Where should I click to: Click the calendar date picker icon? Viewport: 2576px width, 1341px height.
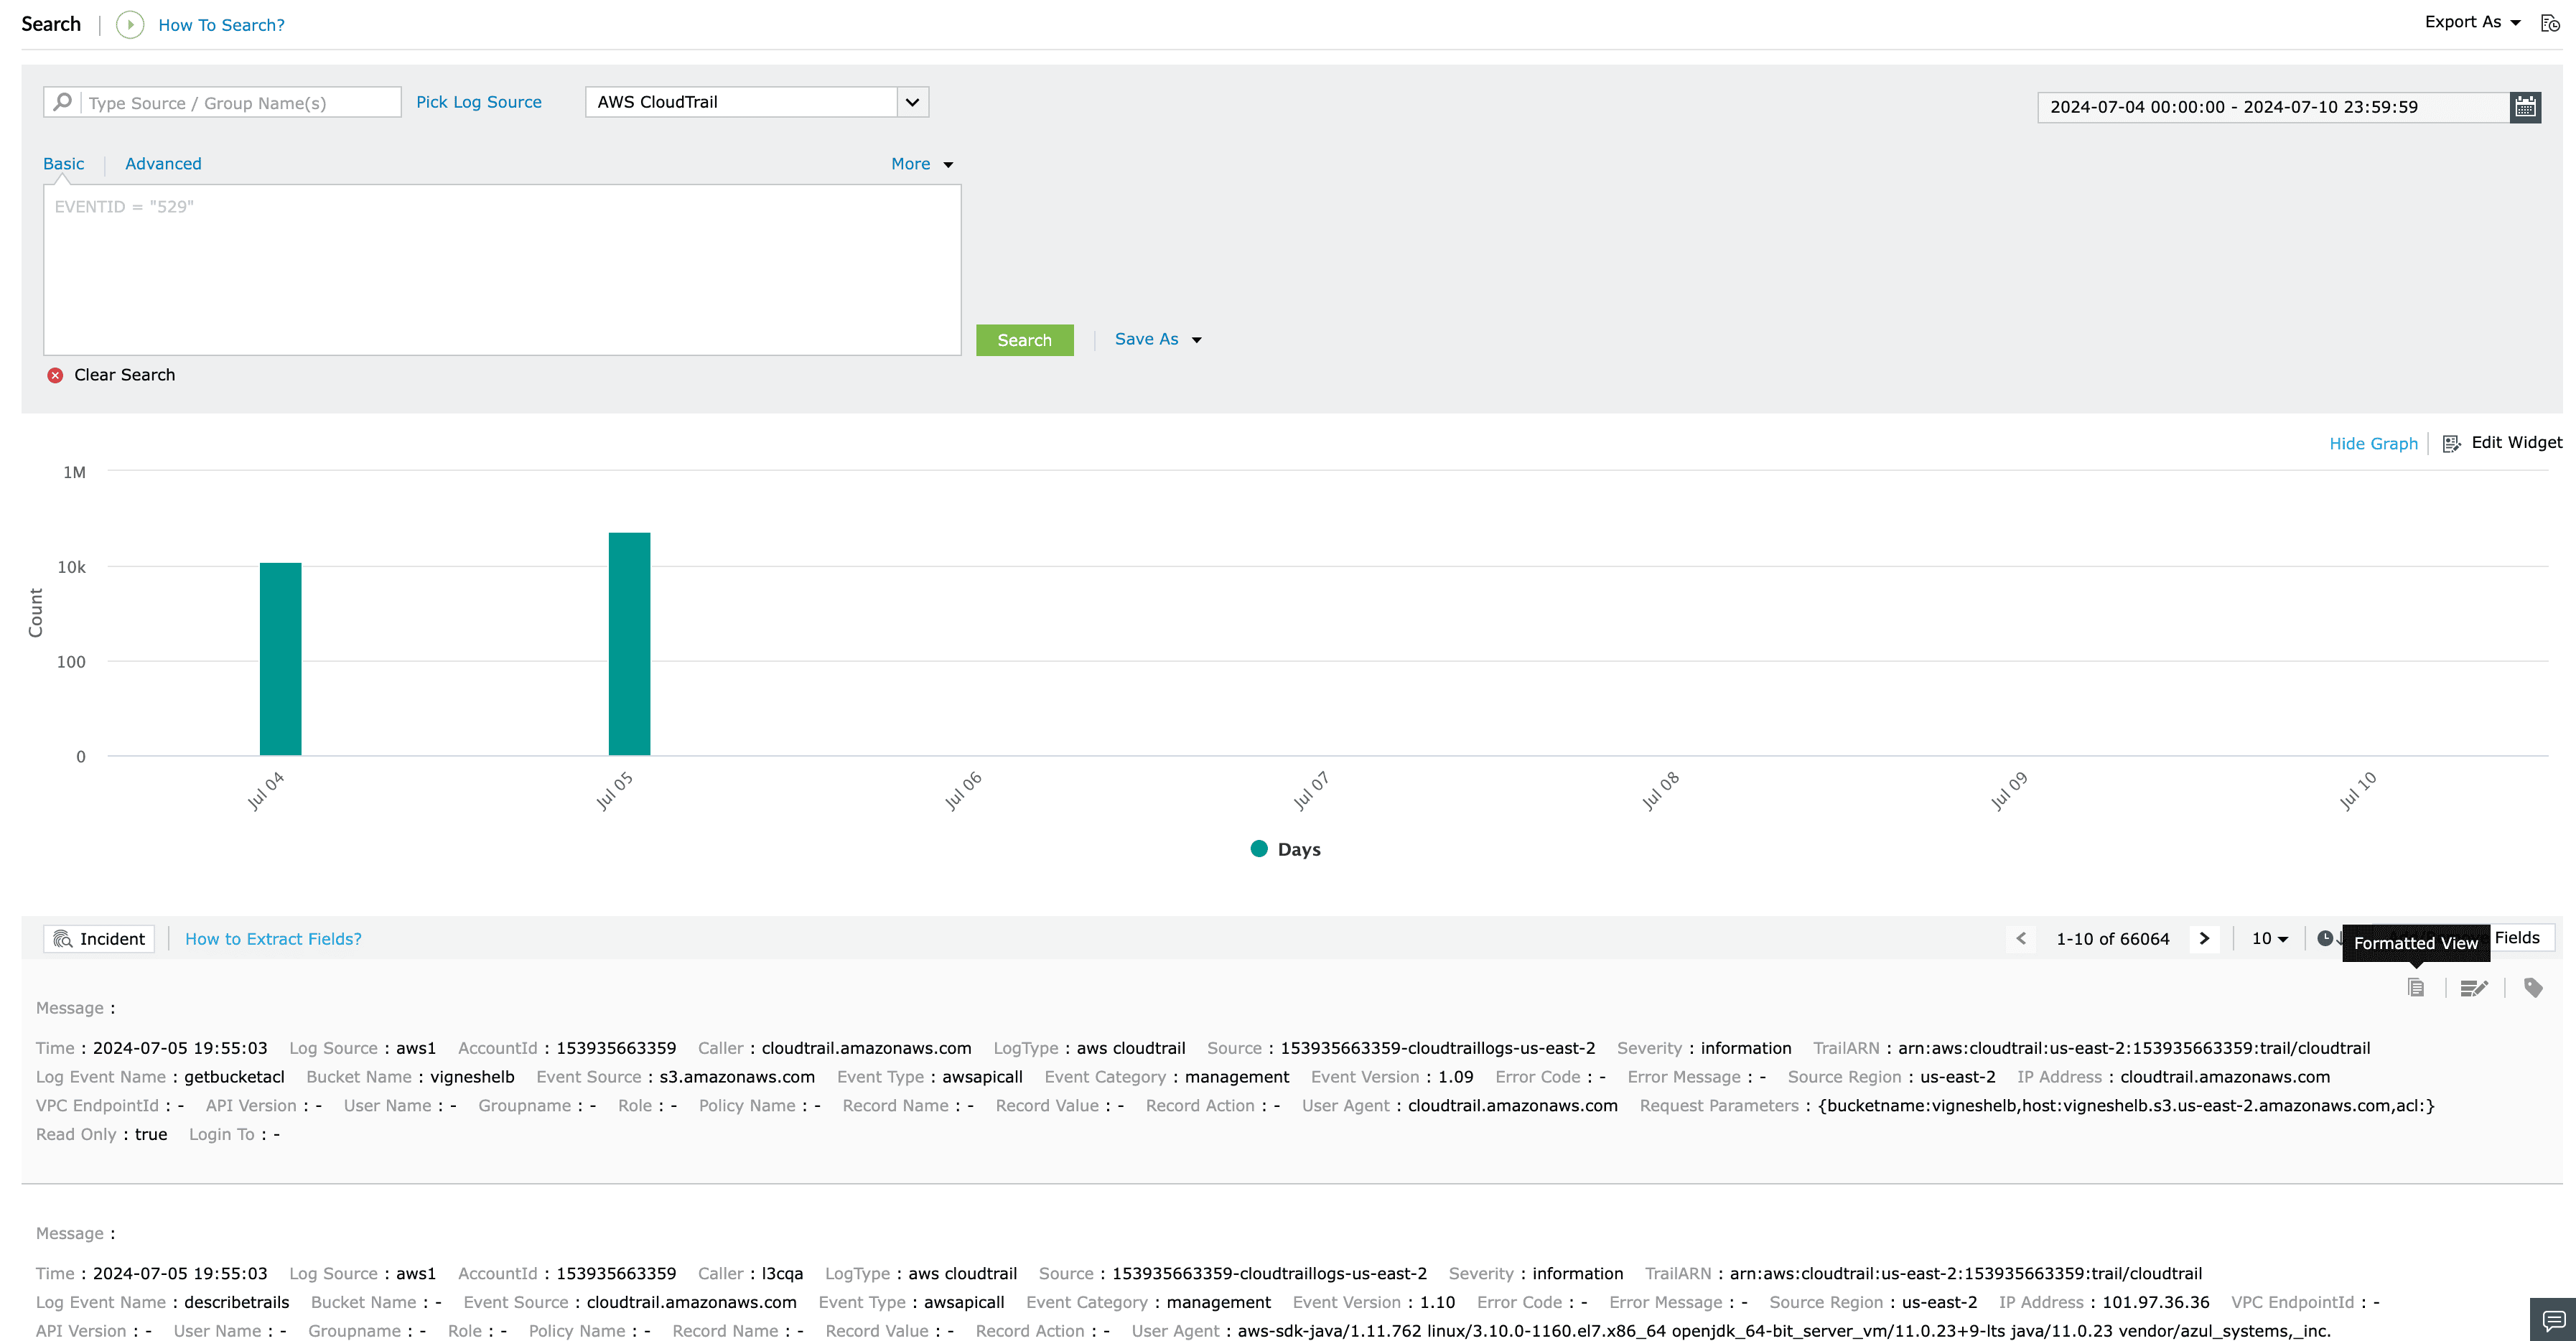tap(2525, 107)
